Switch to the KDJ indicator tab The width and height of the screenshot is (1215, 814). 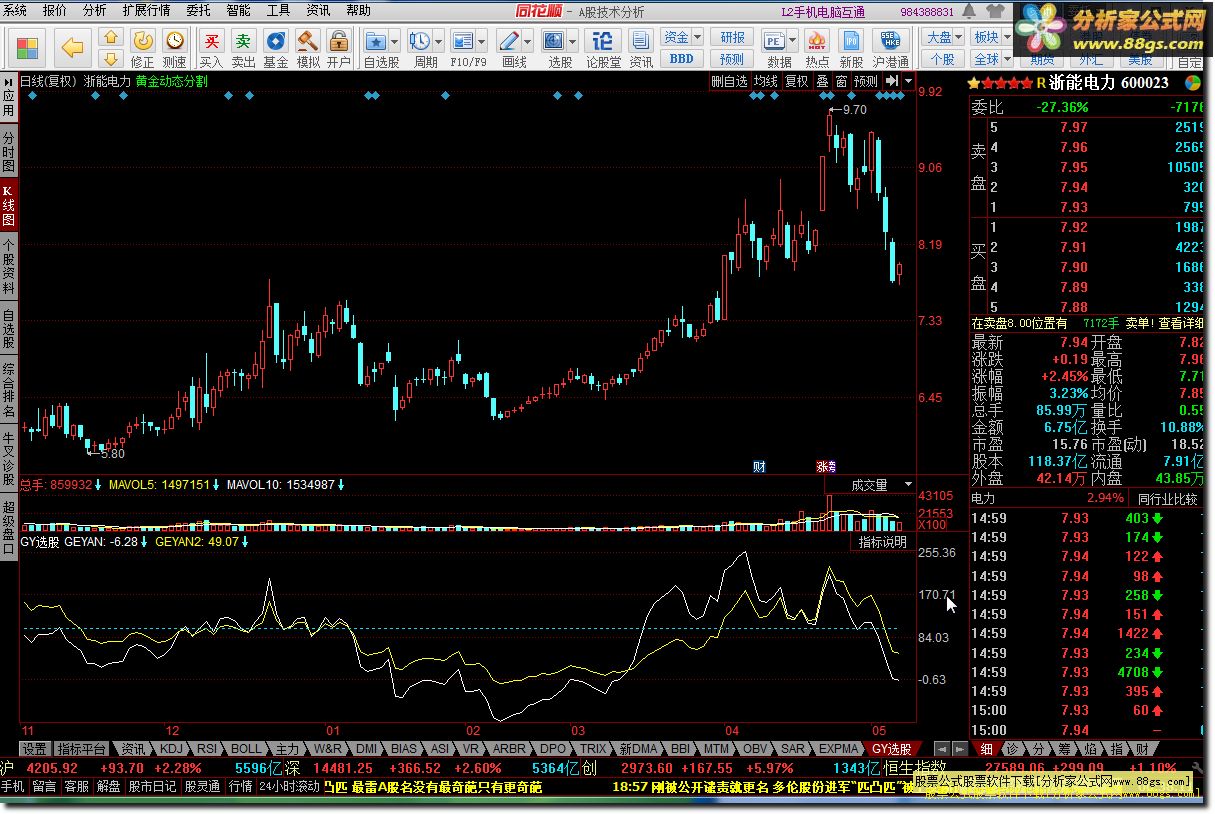172,749
